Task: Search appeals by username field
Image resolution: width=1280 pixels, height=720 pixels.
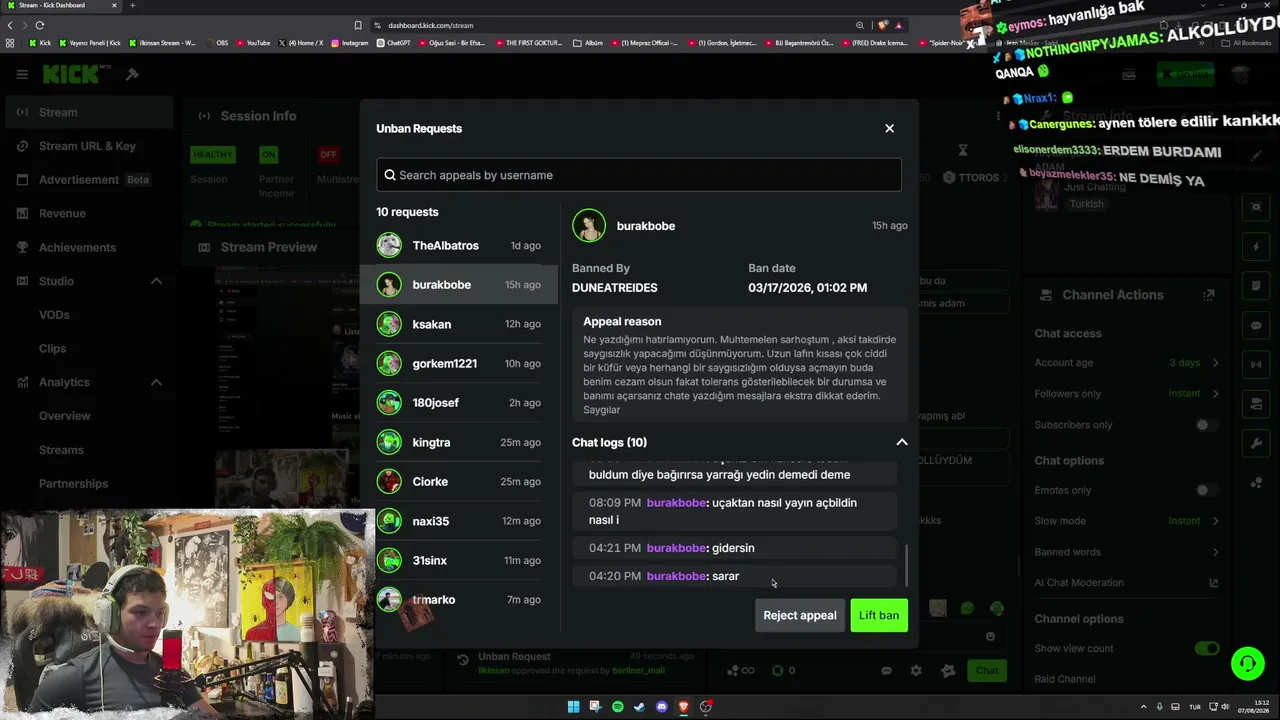Action: tap(639, 175)
